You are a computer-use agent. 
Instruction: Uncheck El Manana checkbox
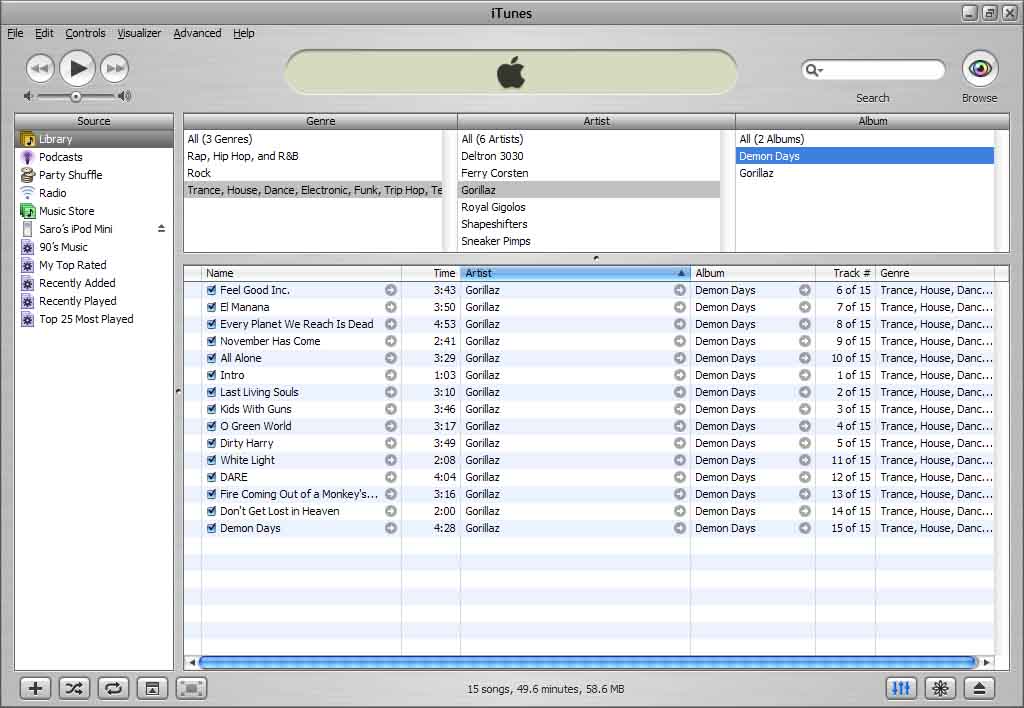point(211,307)
